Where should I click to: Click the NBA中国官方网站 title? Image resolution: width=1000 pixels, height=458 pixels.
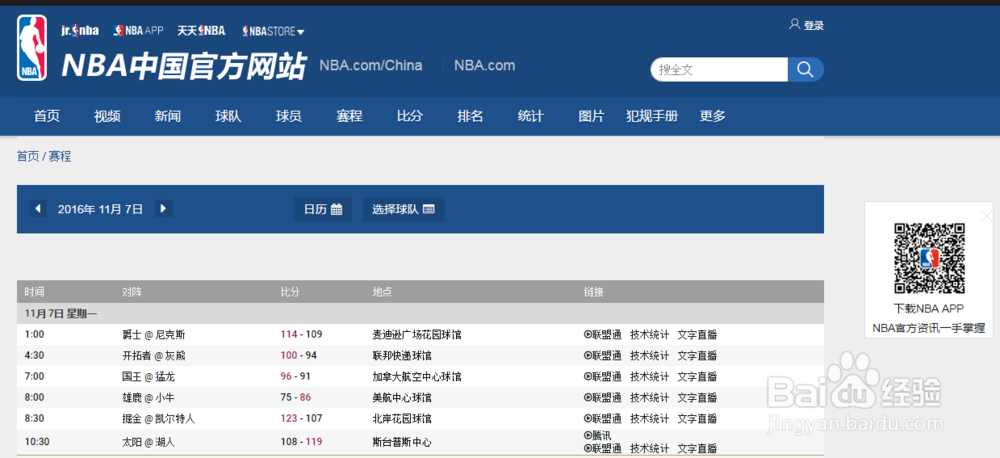point(184,66)
